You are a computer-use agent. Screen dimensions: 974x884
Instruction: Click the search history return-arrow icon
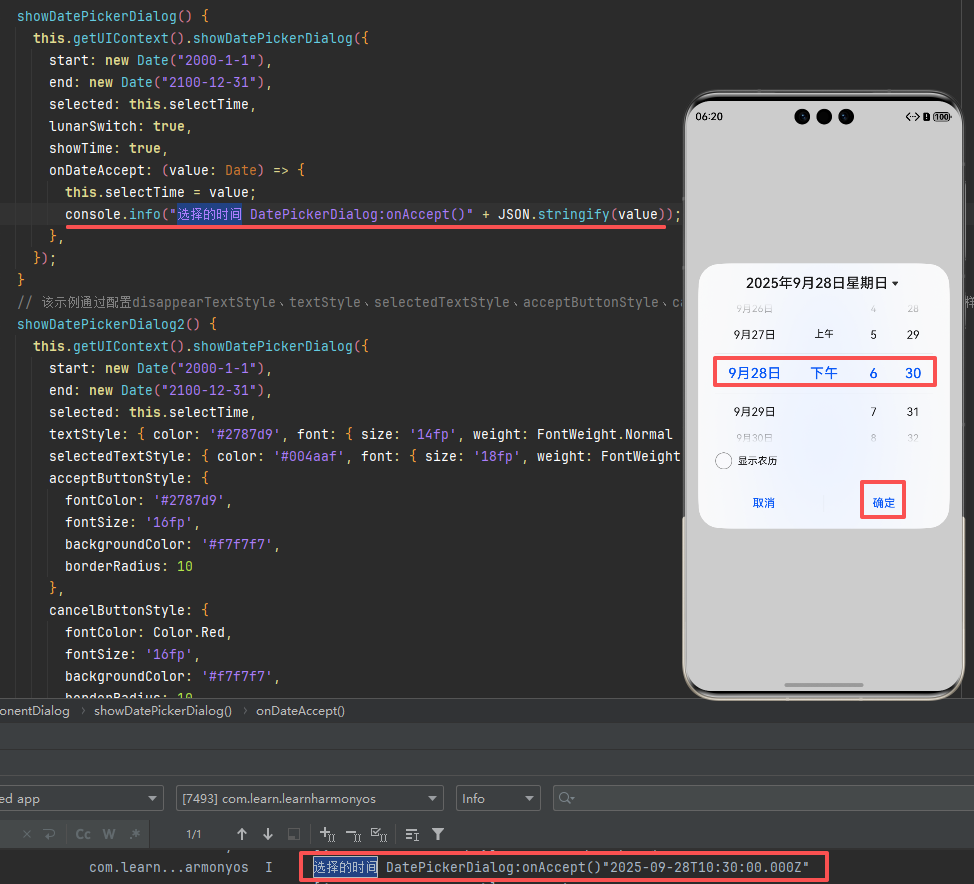coord(50,834)
